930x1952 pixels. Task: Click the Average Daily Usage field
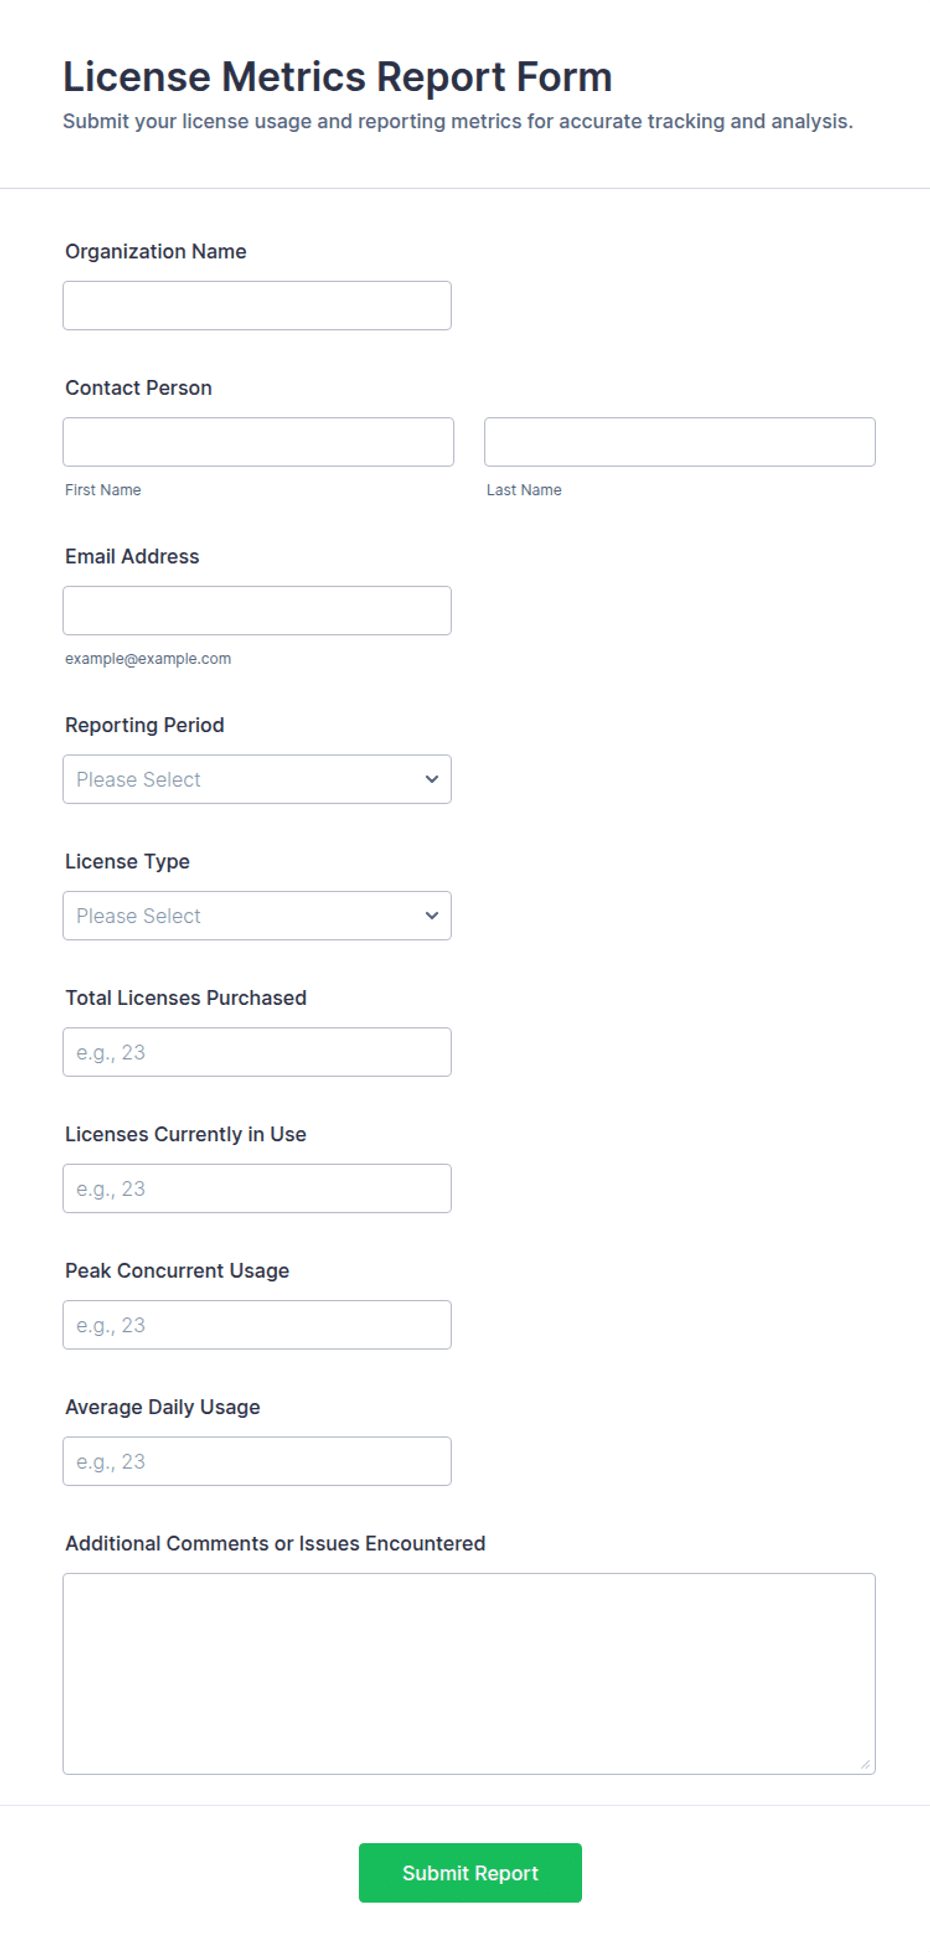[257, 1462]
